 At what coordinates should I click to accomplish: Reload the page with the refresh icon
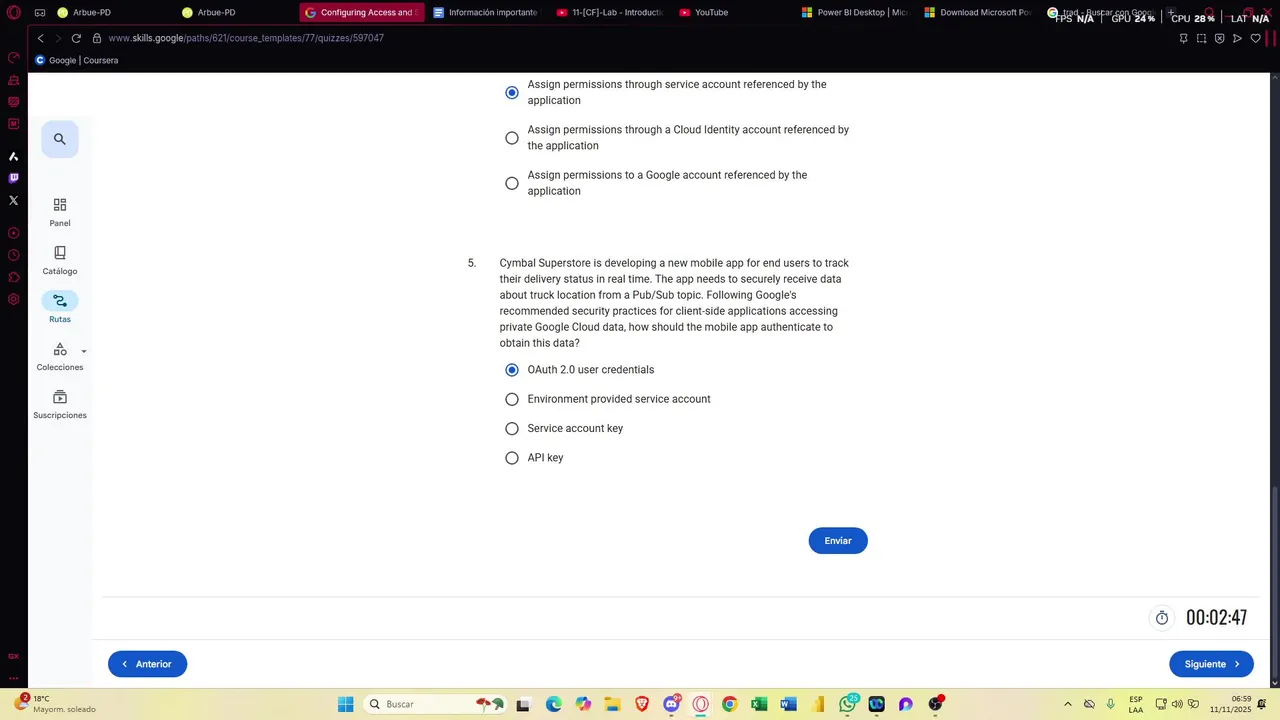(x=76, y=38)
